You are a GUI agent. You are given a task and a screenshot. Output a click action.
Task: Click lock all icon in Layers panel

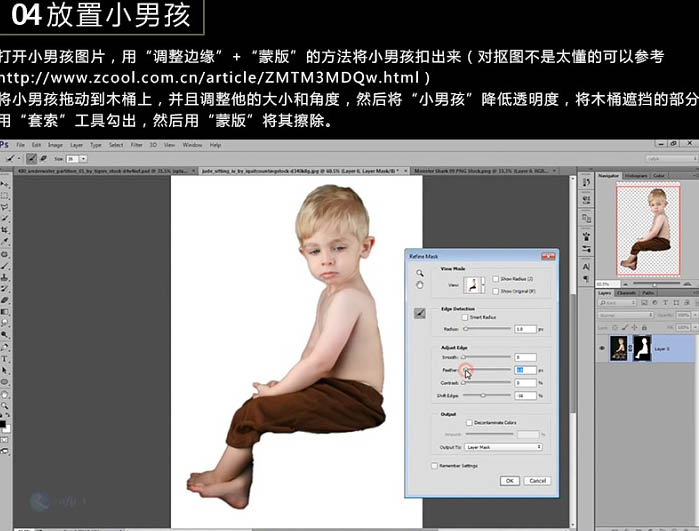[644, 328]
